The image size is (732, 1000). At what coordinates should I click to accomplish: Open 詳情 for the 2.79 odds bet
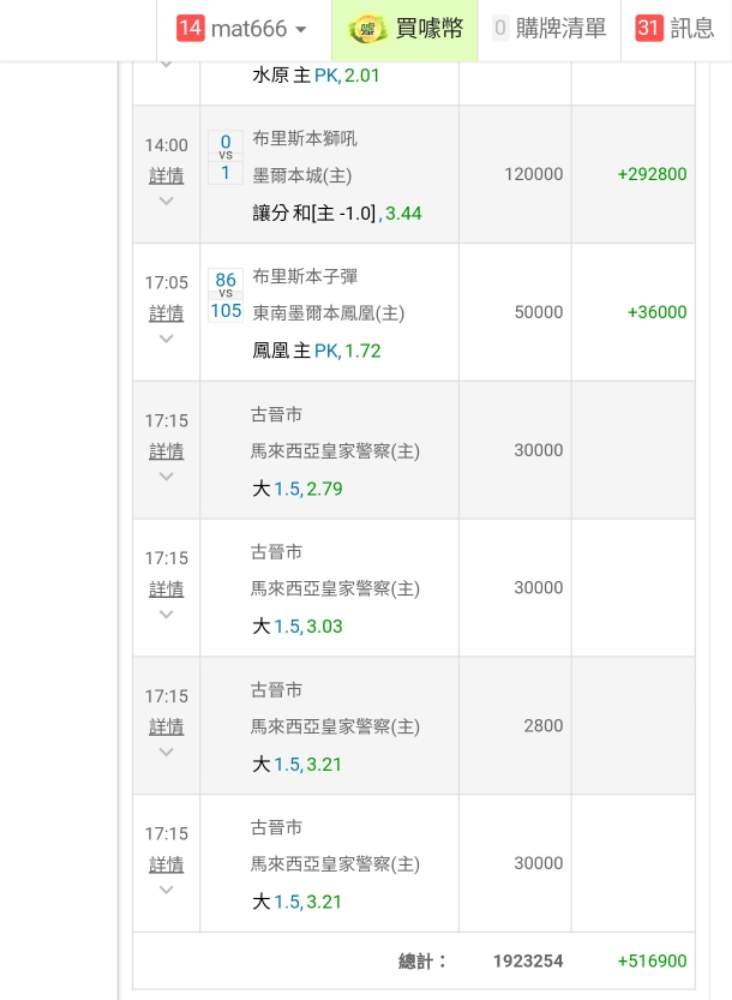(x=166, y=452)
